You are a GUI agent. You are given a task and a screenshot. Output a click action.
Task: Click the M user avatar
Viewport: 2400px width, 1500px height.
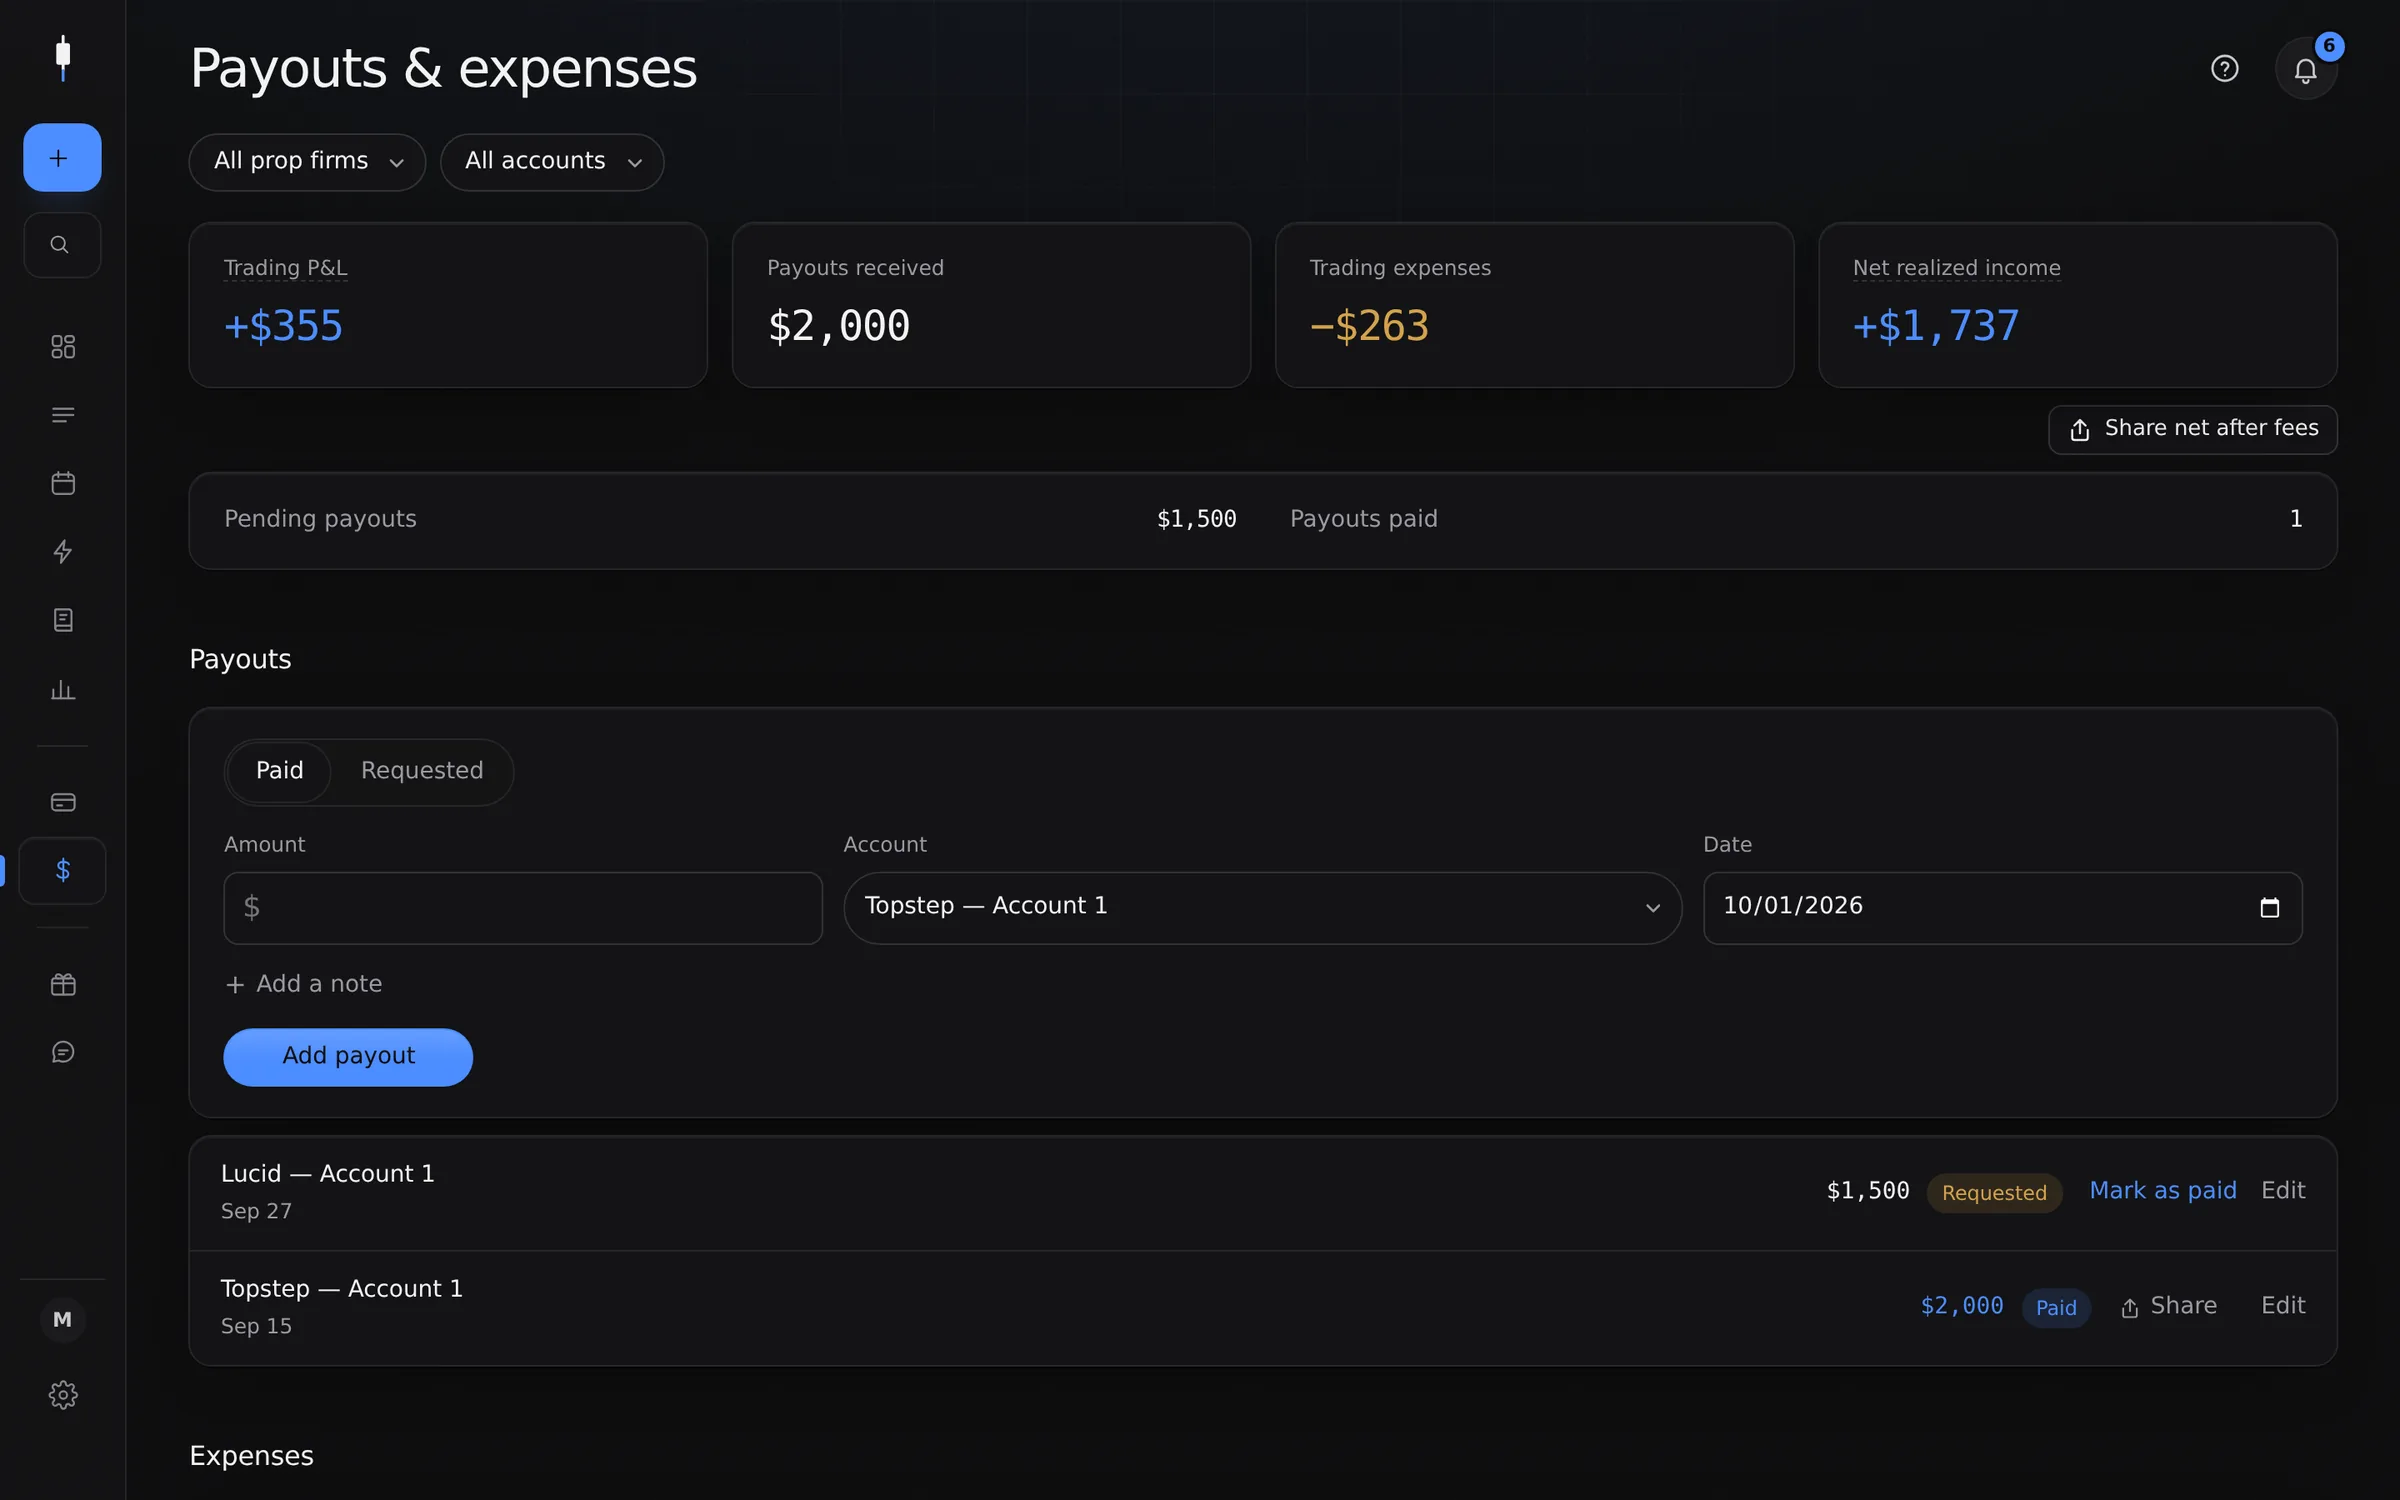(62, 1319)
